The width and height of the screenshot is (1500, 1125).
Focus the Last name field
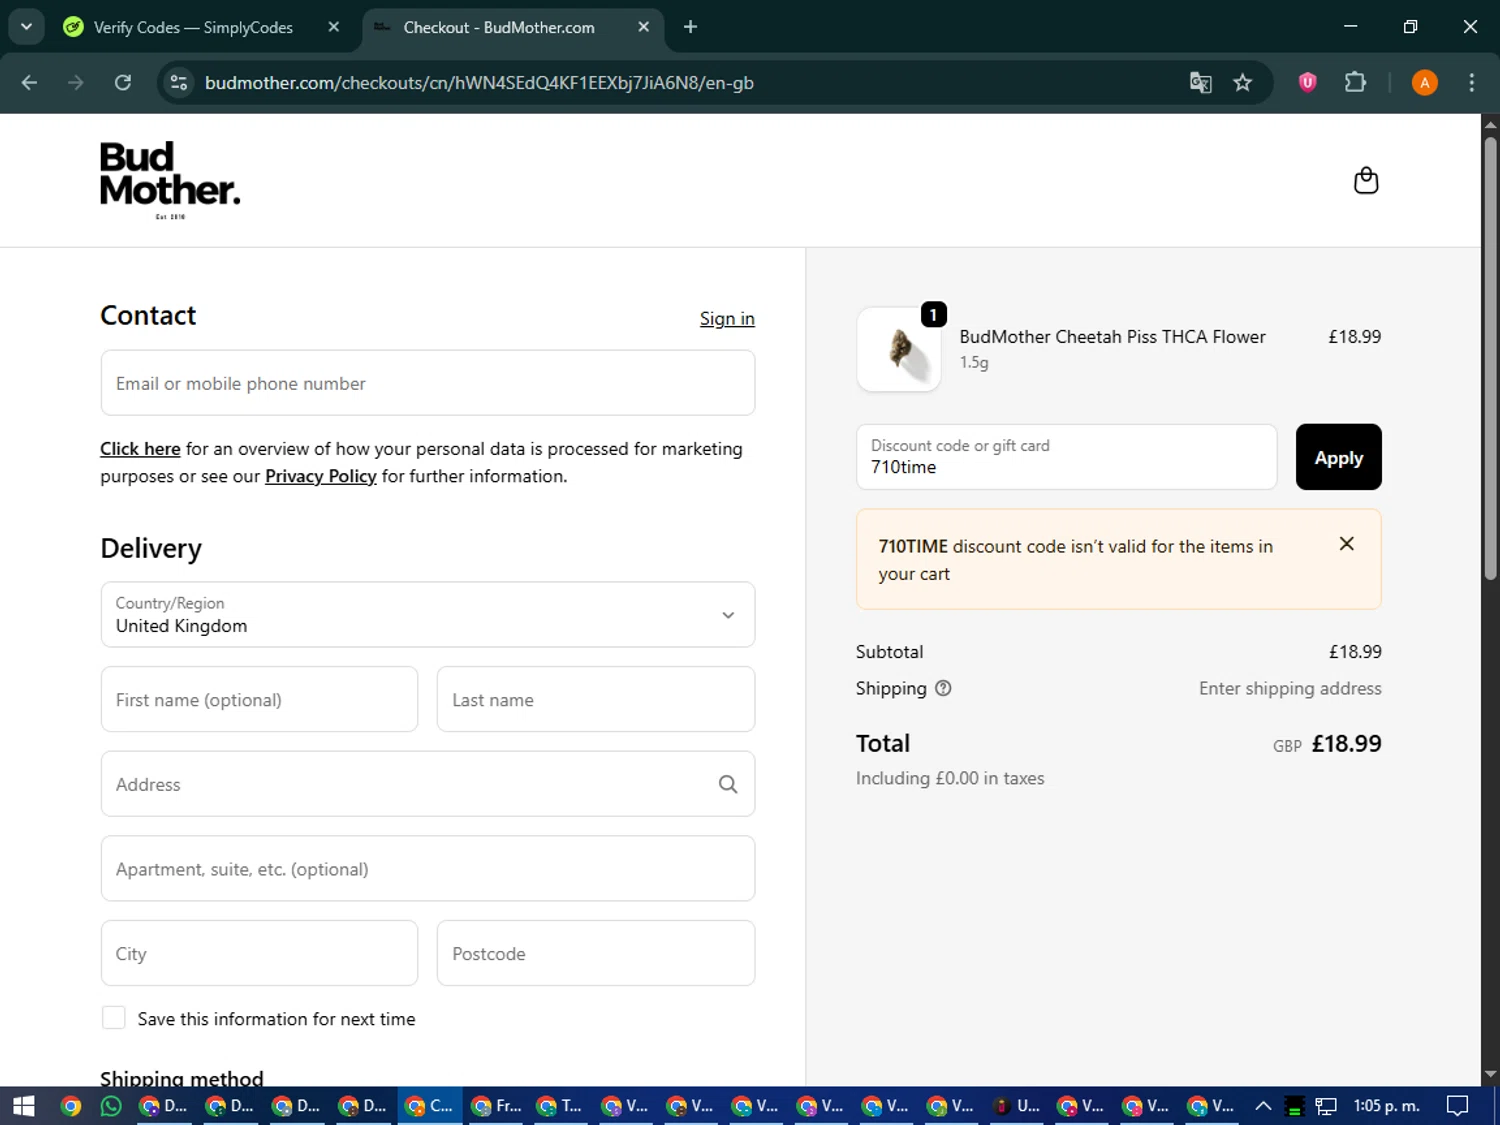click(x=596, y=699)
